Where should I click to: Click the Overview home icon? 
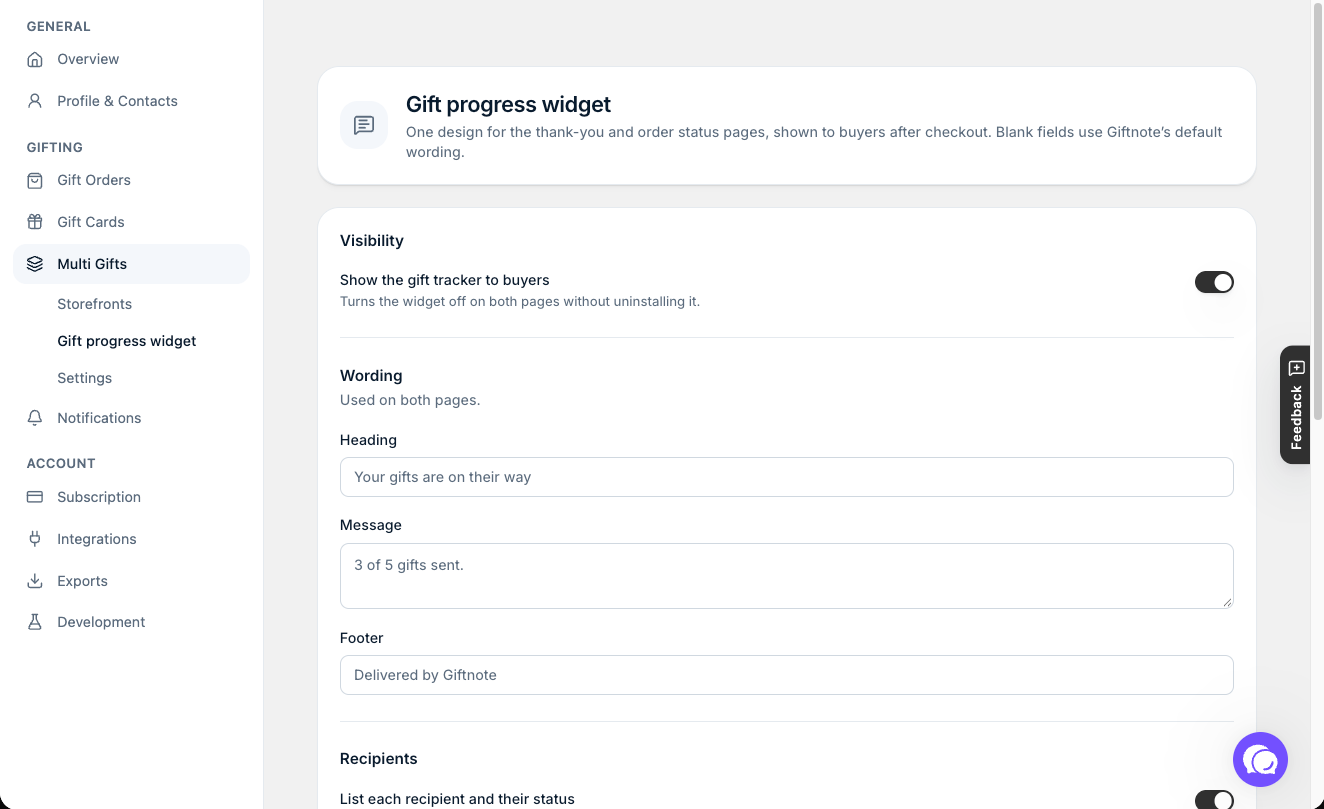pos(35,59)
